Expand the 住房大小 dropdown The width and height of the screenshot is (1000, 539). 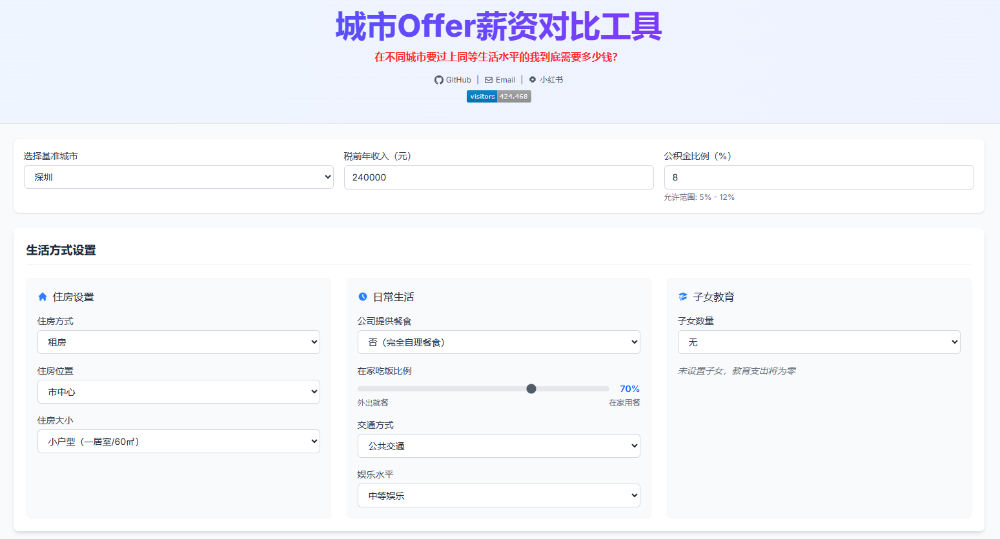(x=178, y=441)
